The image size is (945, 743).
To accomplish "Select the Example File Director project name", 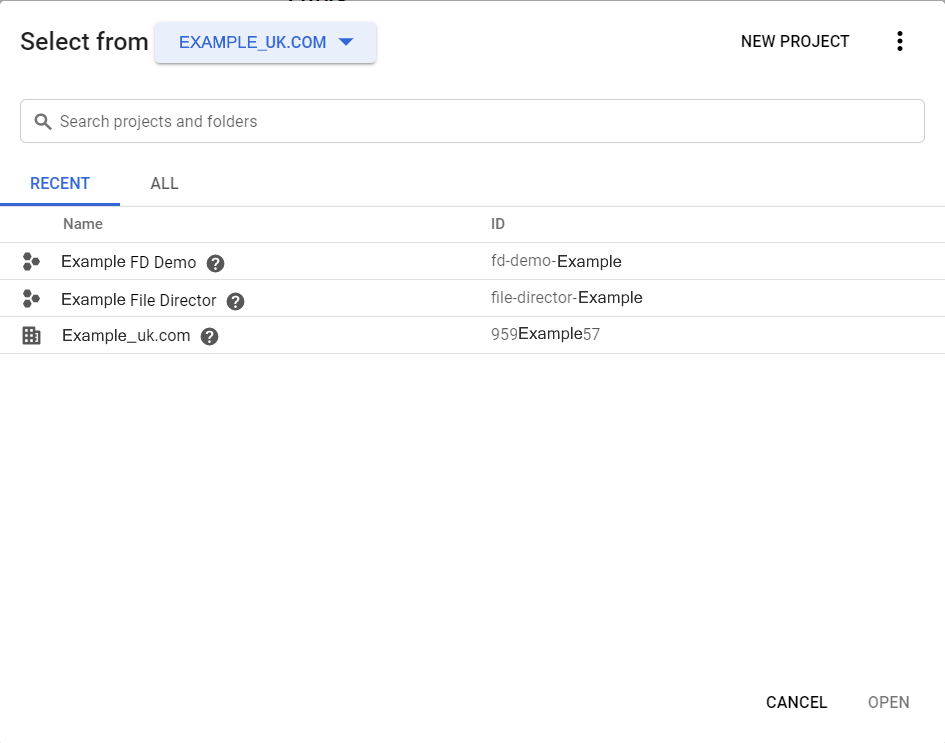I will (138, 299).
